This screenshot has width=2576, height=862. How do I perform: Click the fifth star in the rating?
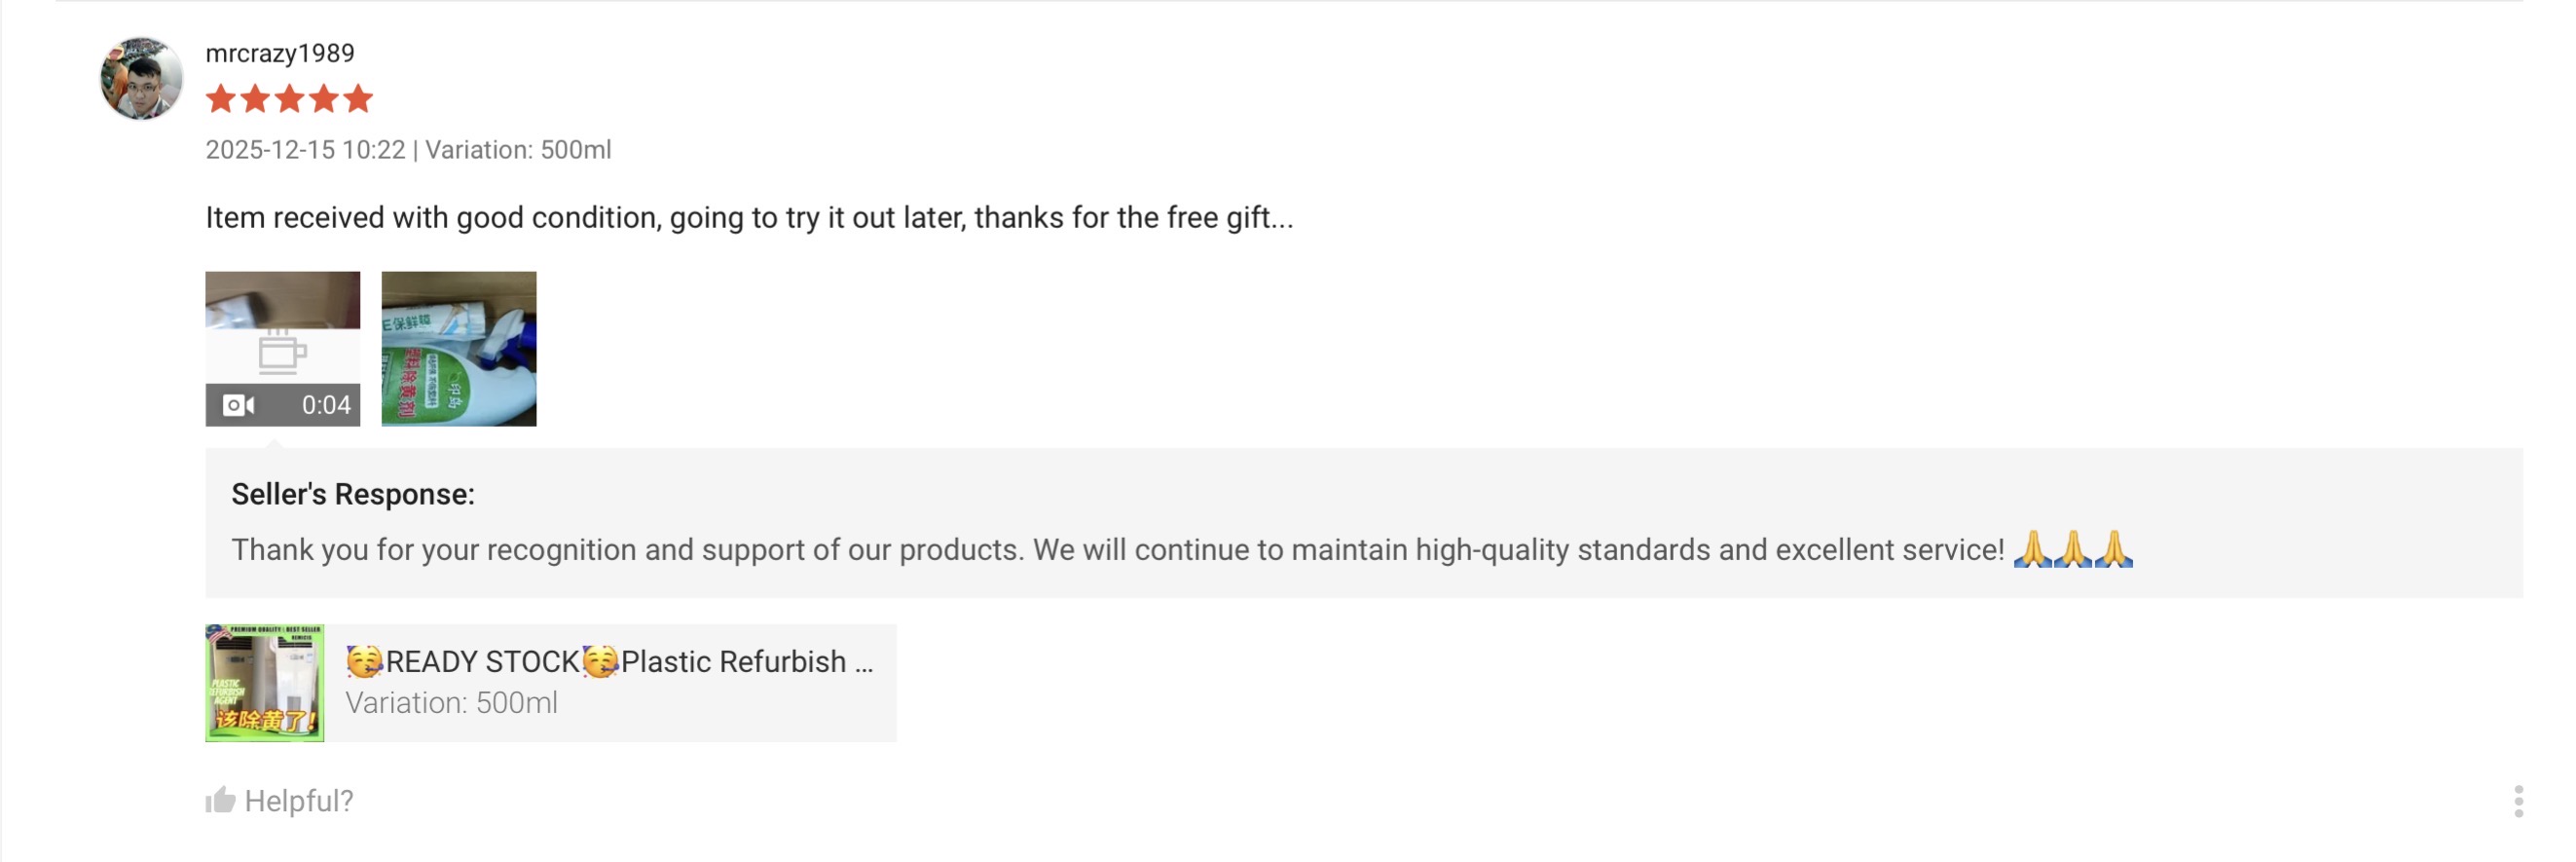point(357,99)
